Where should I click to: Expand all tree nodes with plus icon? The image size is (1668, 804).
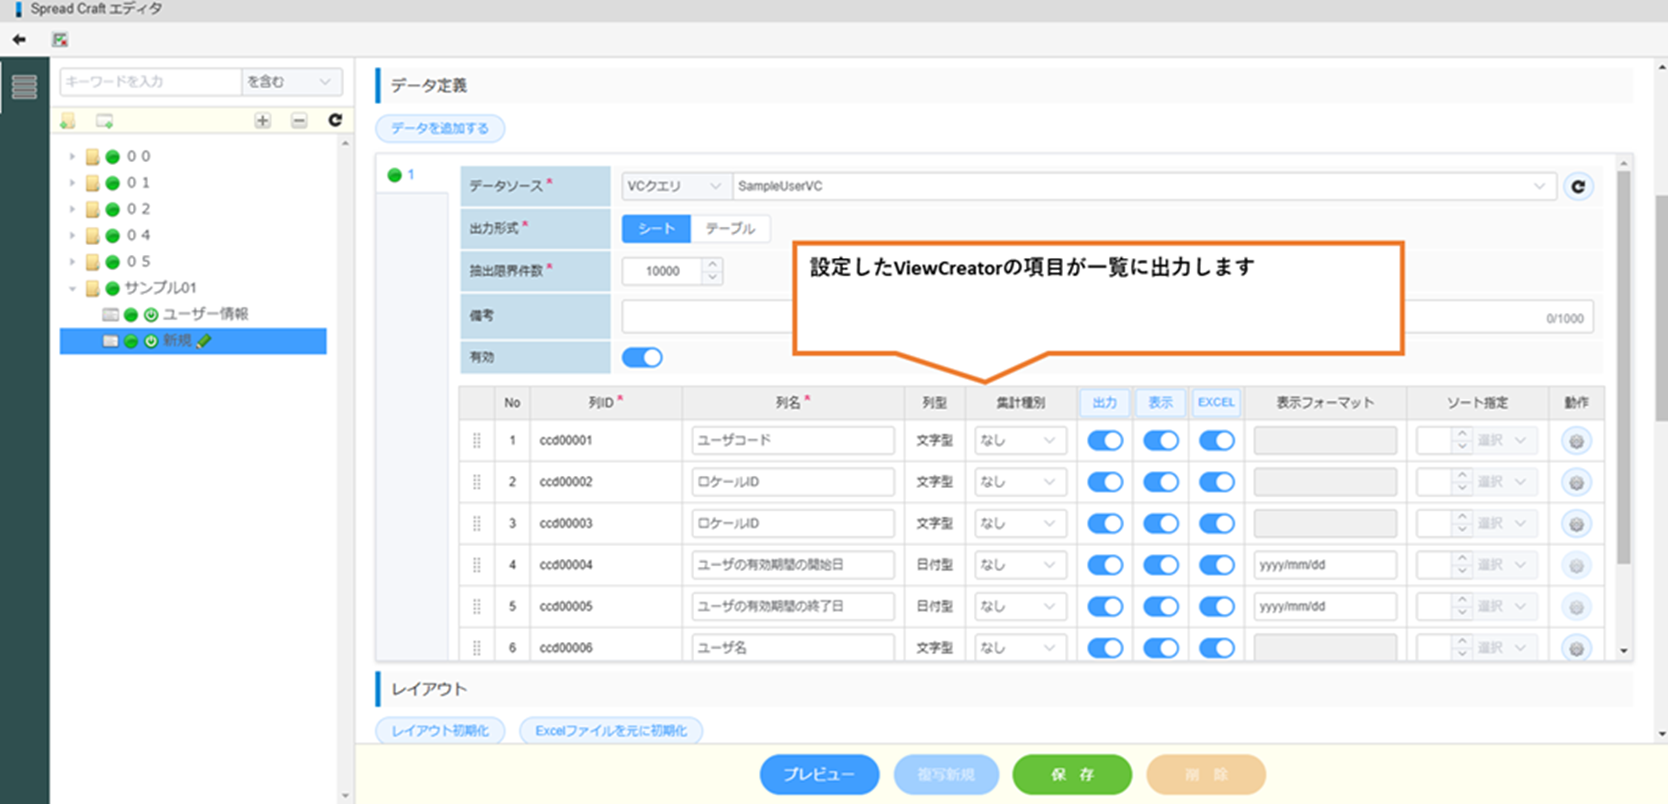(262, 121)
